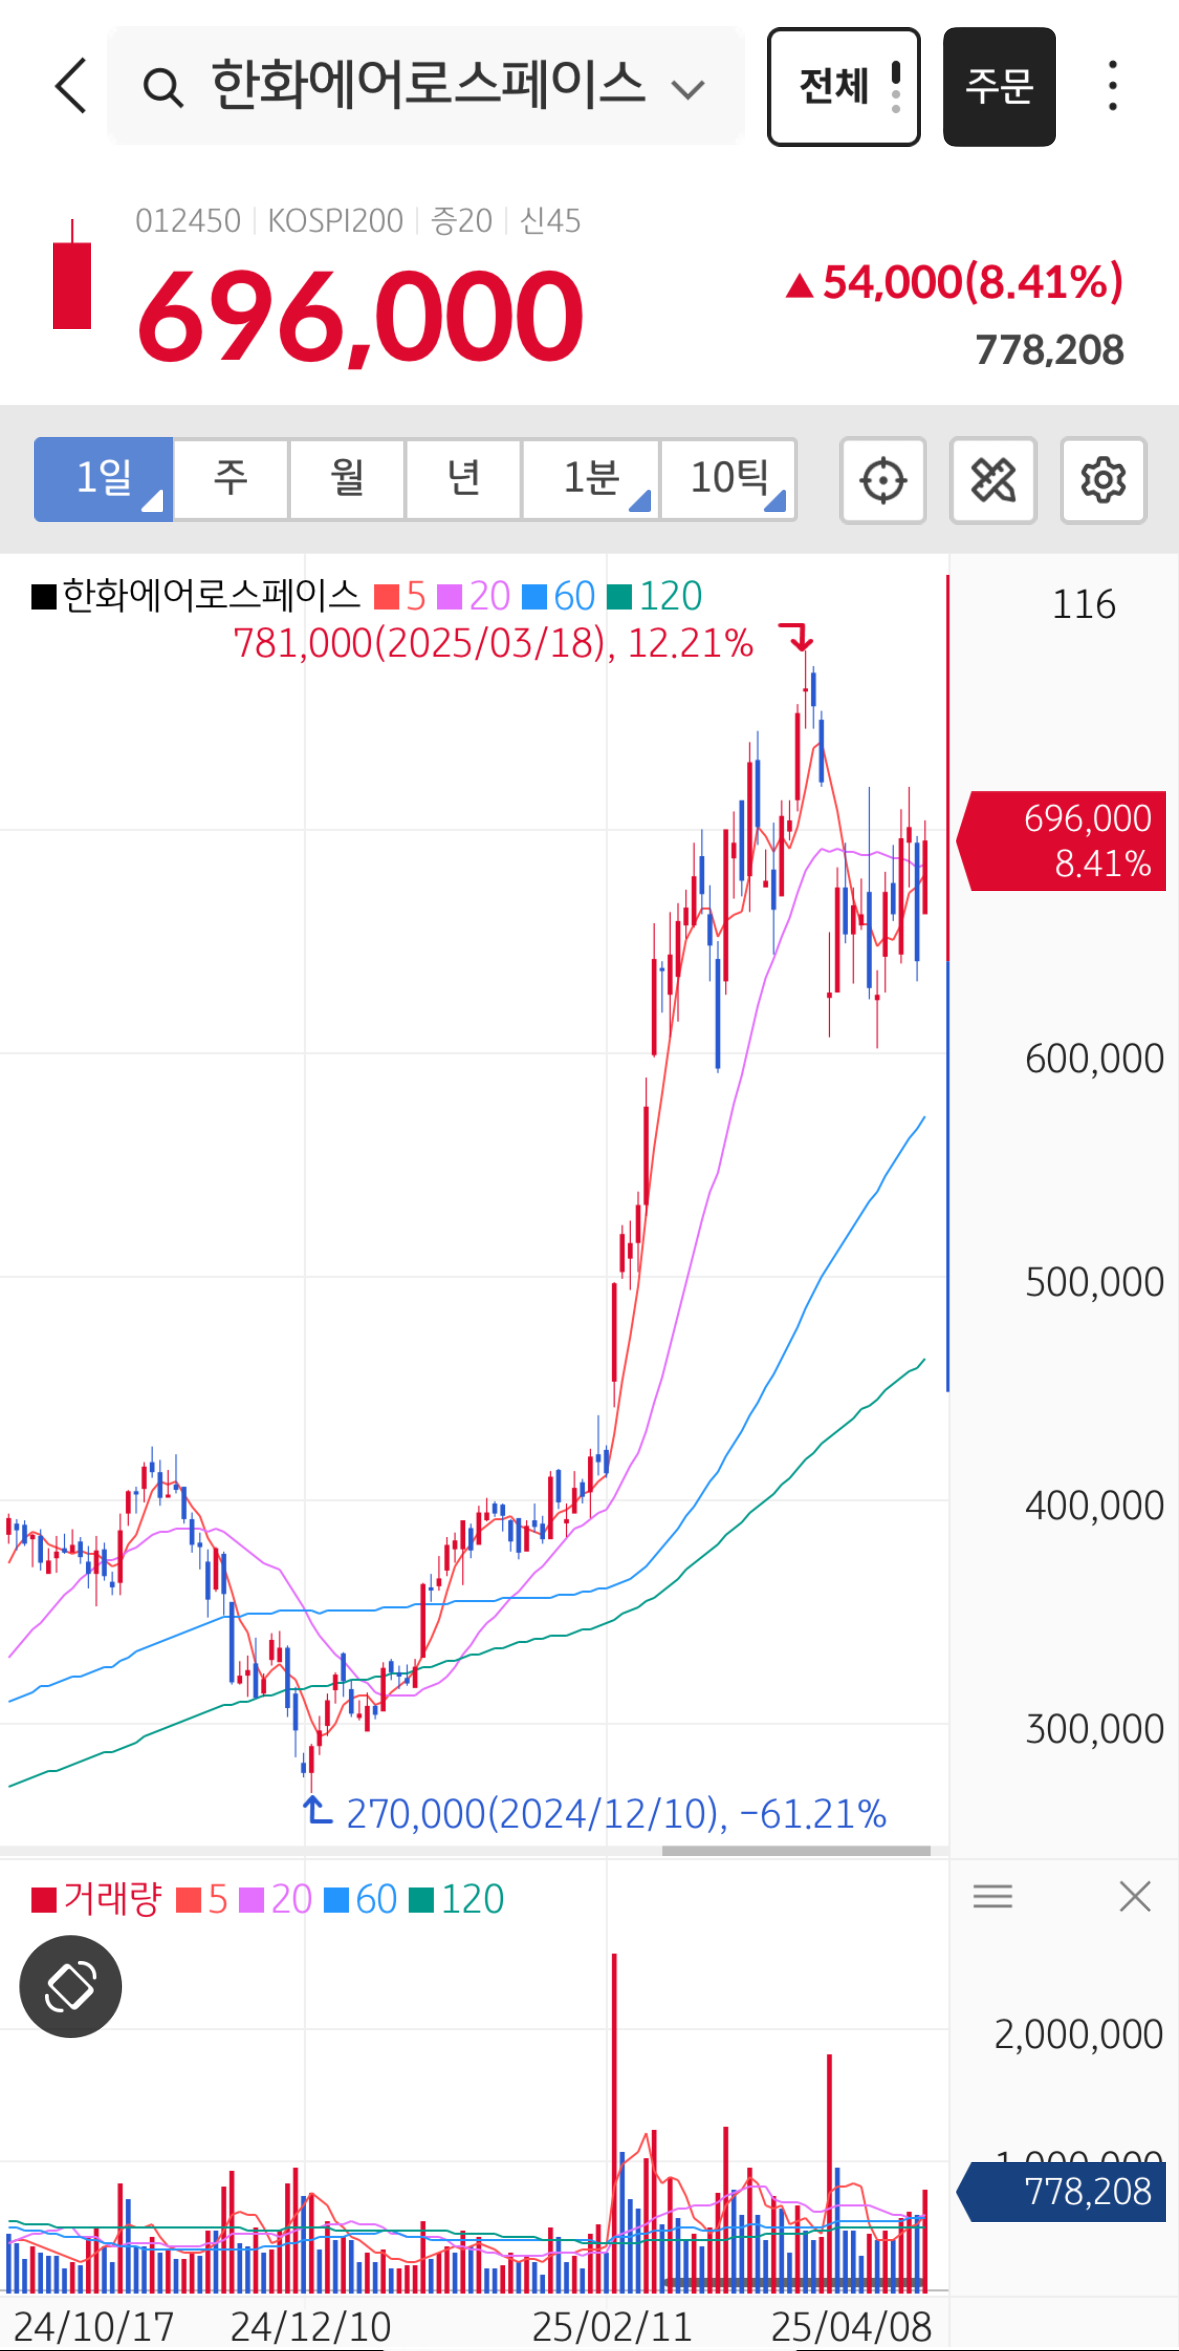Tap the ▲54,000(8.41%) change value
The image size is (1179, 2351).
(954, 282)
